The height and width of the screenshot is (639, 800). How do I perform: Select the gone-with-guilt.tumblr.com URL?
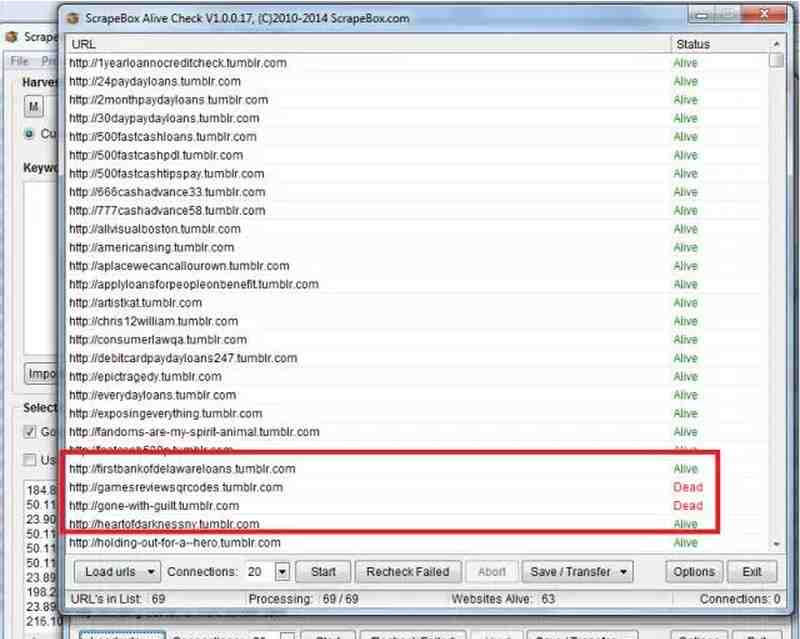[154, 506]
